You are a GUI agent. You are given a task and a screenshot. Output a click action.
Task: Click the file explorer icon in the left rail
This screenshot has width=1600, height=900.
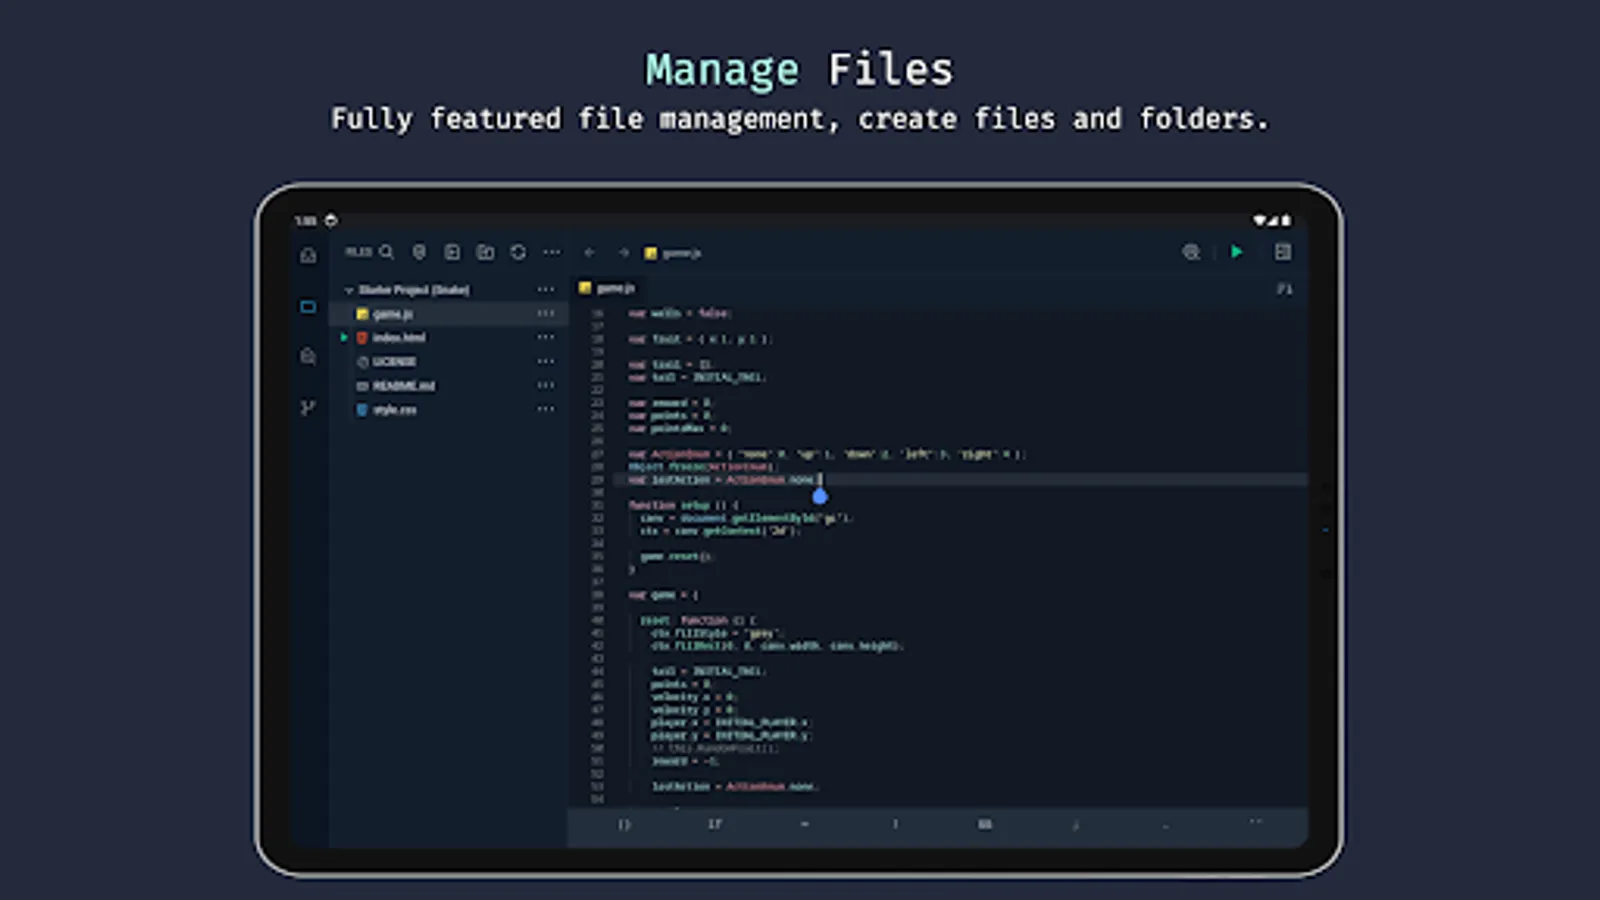pyautogui.click(x=308, y=307)
